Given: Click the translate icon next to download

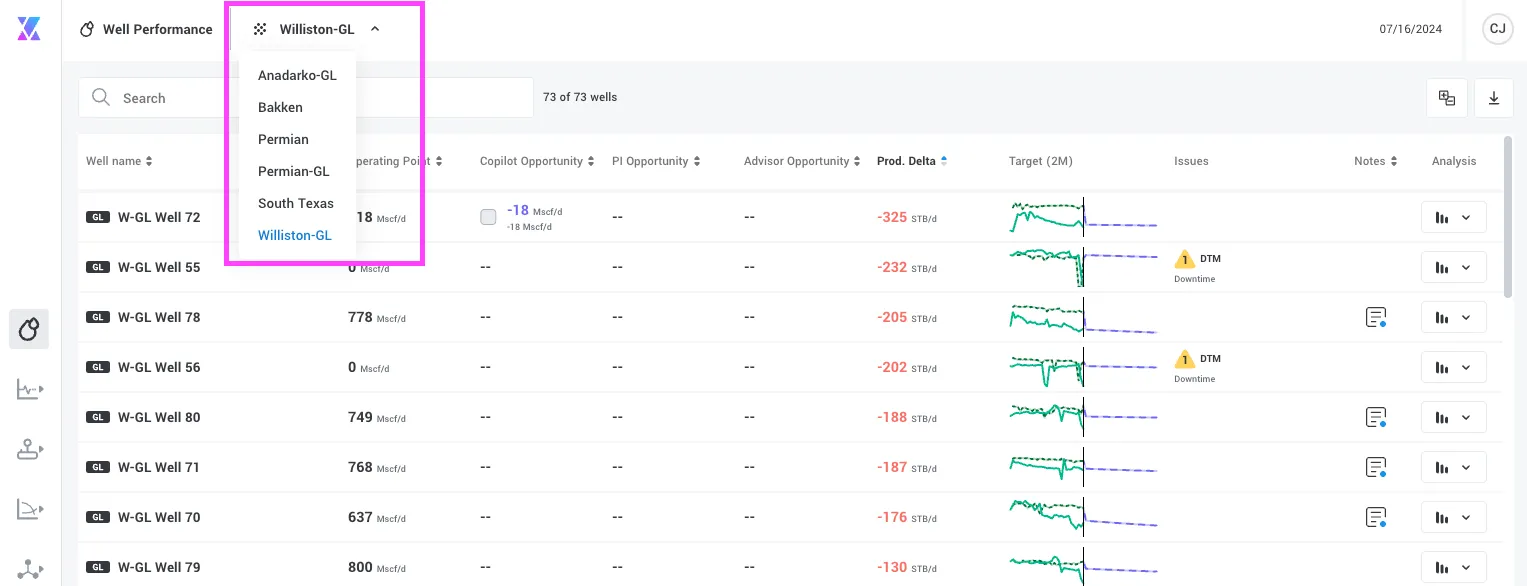Looking at the screenshot, I should (x=1447, y=98).
